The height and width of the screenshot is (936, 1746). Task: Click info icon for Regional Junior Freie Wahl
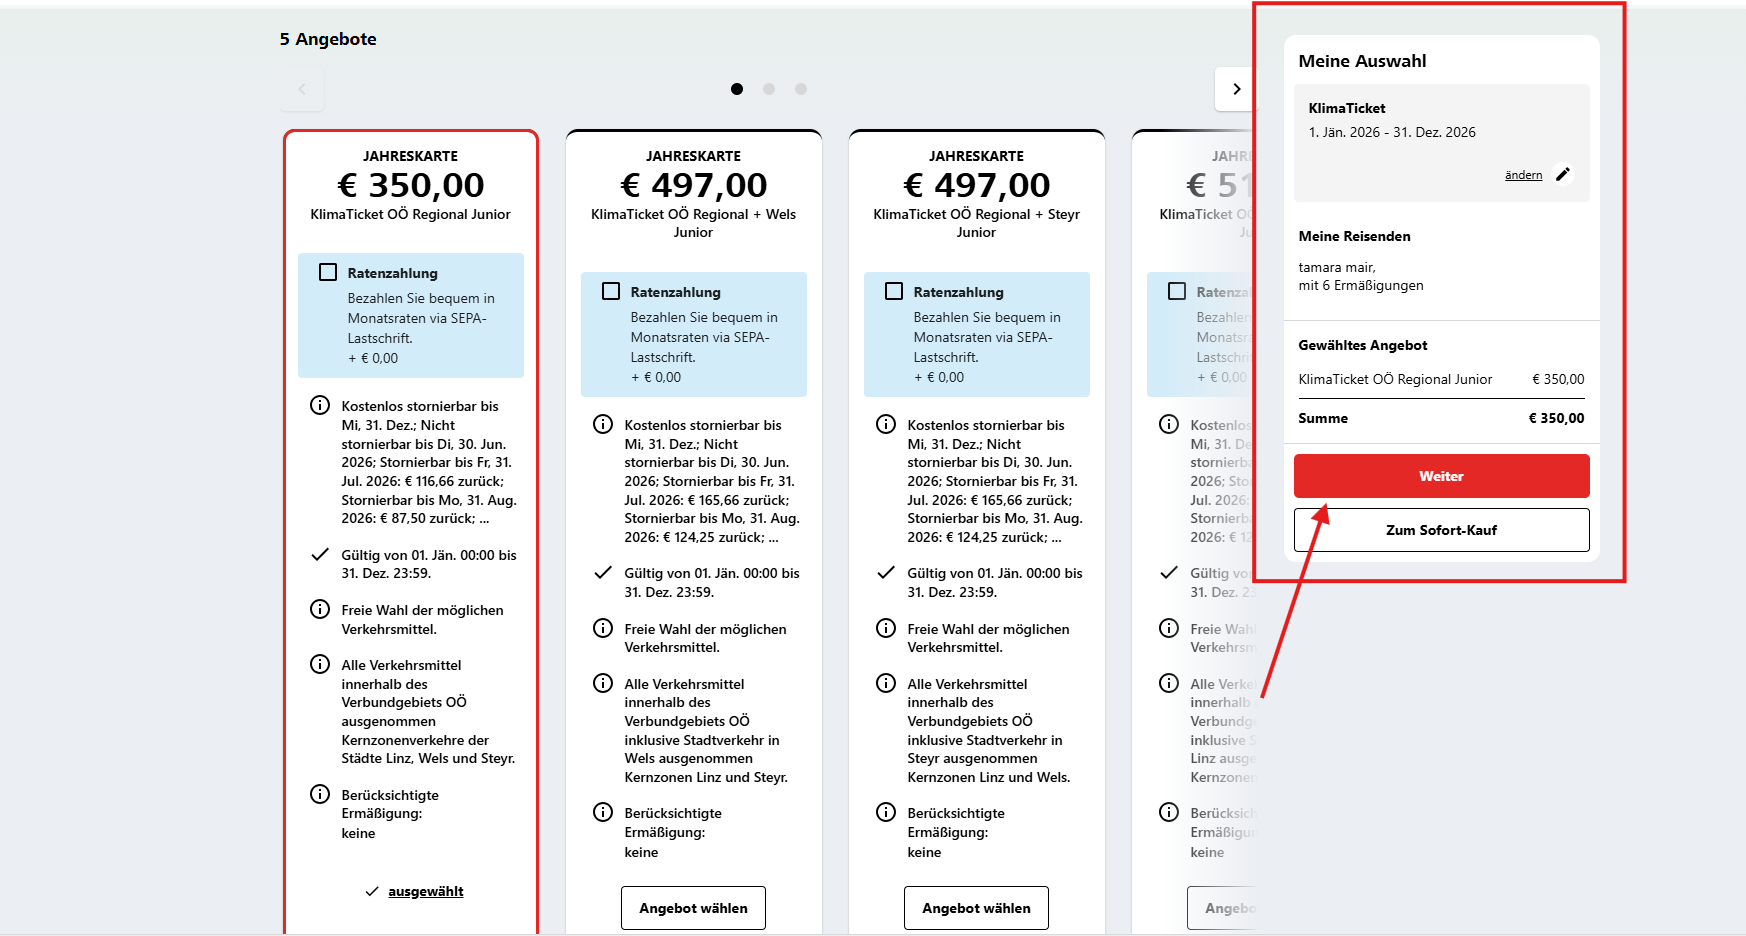pos(320,609)
